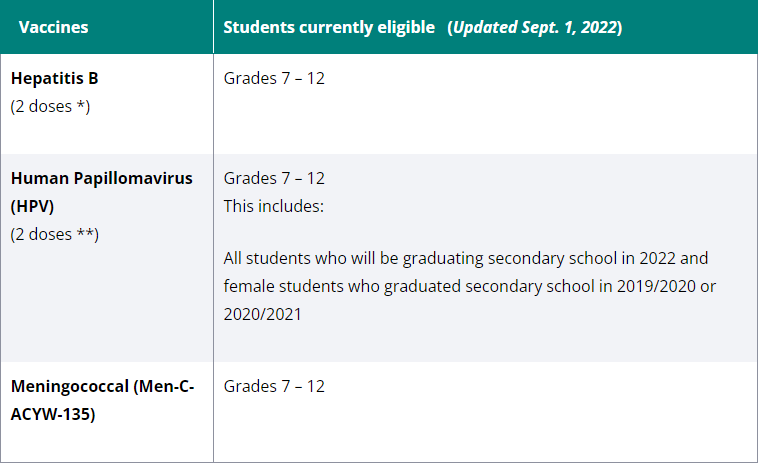Click the 'female students who graduated' line
This screenshot has width=761, height=464.
pyautogui.click(x=330, y=286)
